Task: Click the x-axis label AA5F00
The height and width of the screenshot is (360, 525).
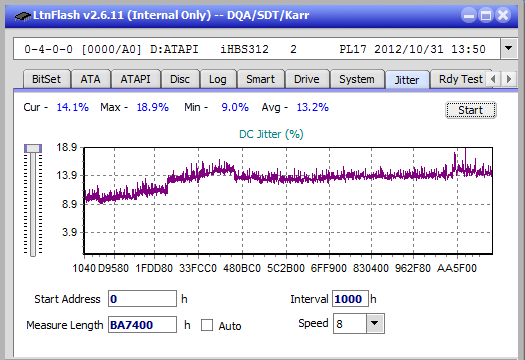Action: (457, 268)
